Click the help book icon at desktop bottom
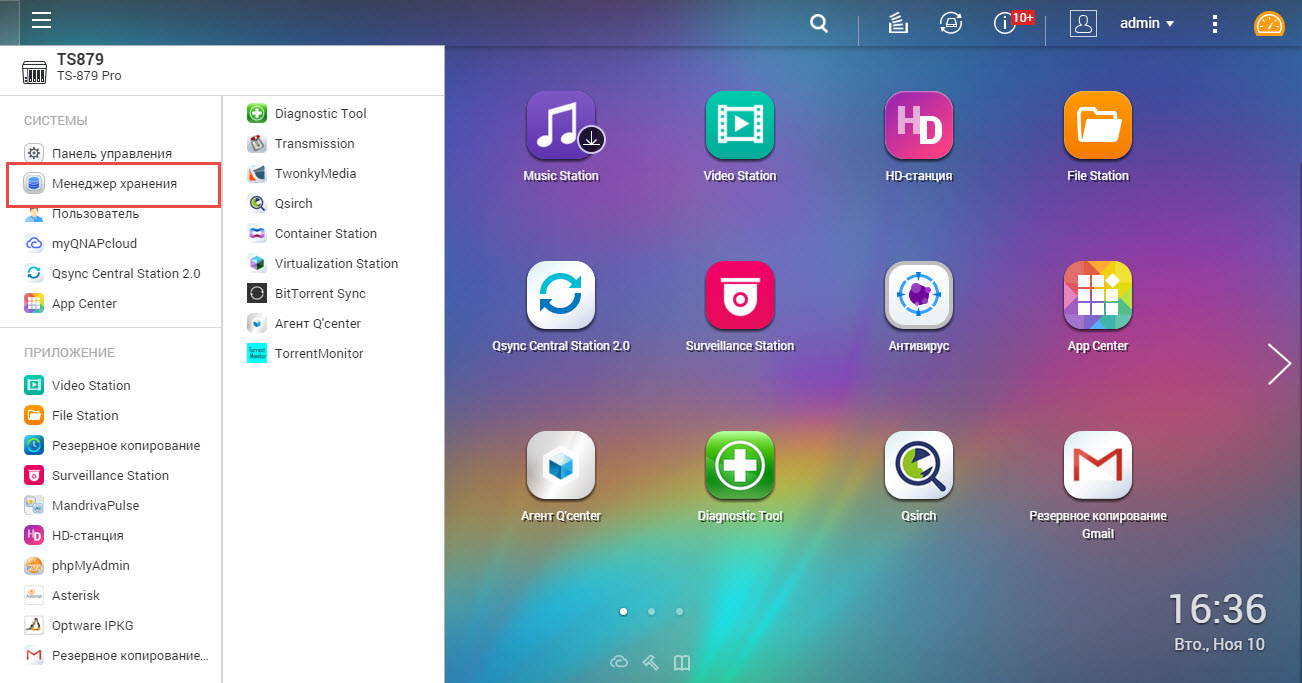Viewport: 1302px width, 683px height. [x=682, y=662]
